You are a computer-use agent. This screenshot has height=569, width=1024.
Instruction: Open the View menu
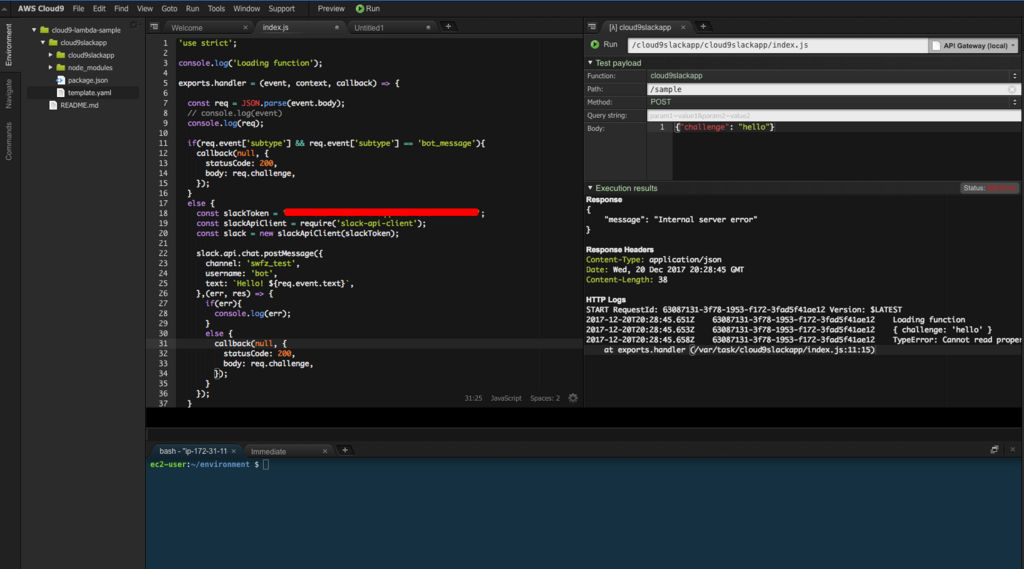pos(145,8)
